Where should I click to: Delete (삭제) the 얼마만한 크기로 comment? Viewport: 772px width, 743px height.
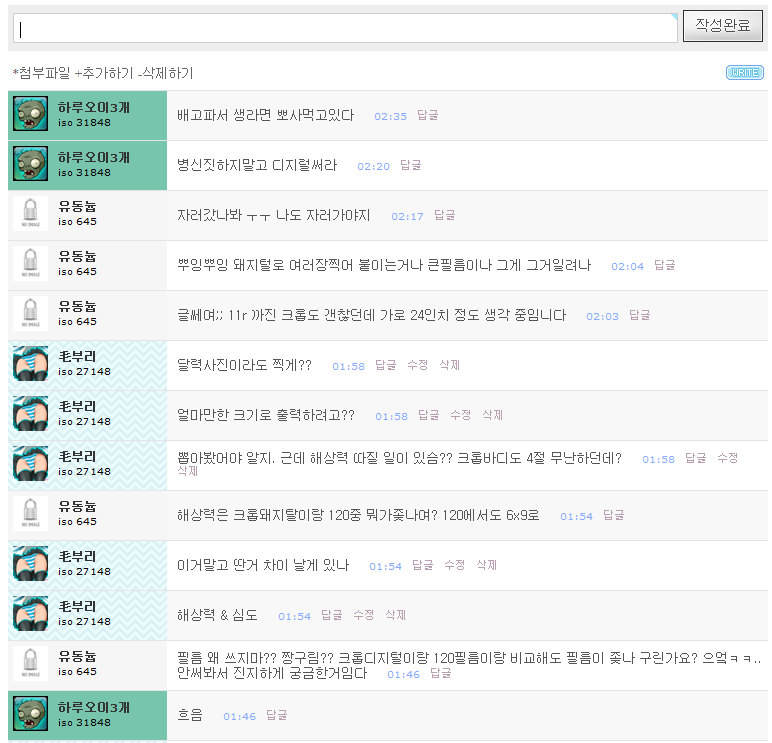(x=492, y=416)
